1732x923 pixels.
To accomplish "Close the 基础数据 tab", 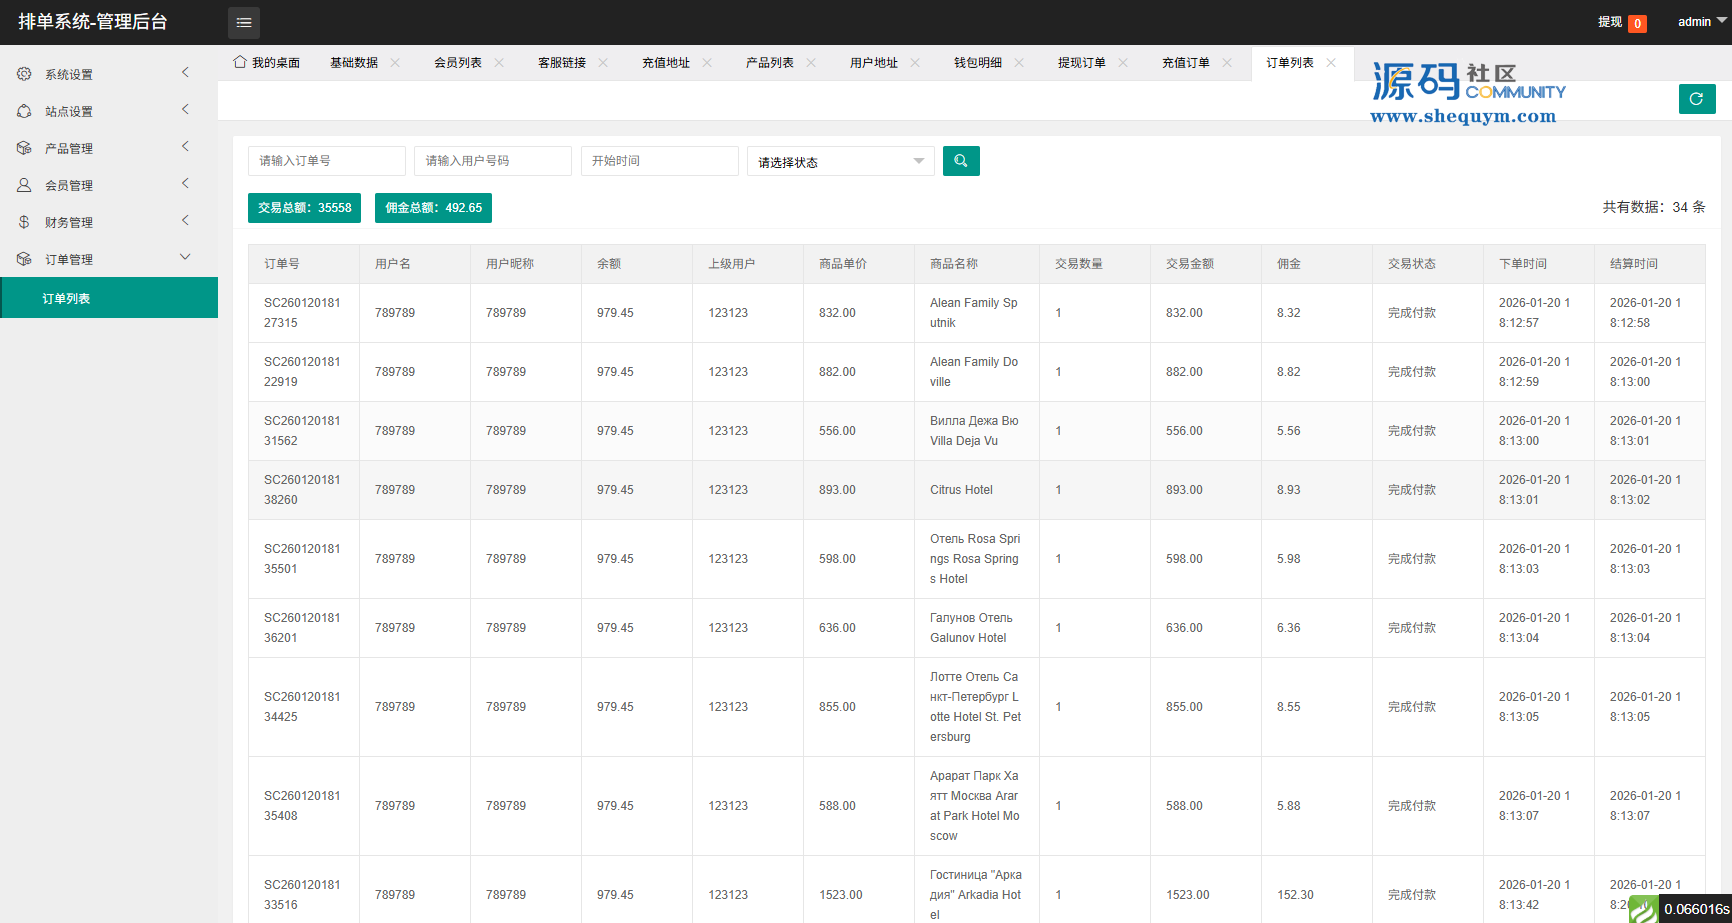I will pyautogui.click(x=395, y=63).
